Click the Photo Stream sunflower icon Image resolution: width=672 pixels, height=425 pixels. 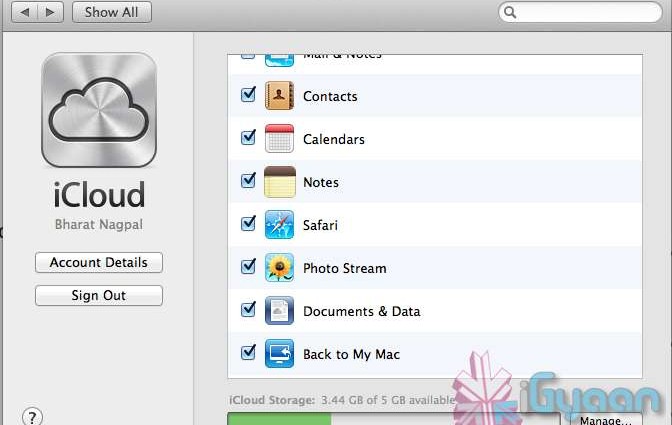279,268
